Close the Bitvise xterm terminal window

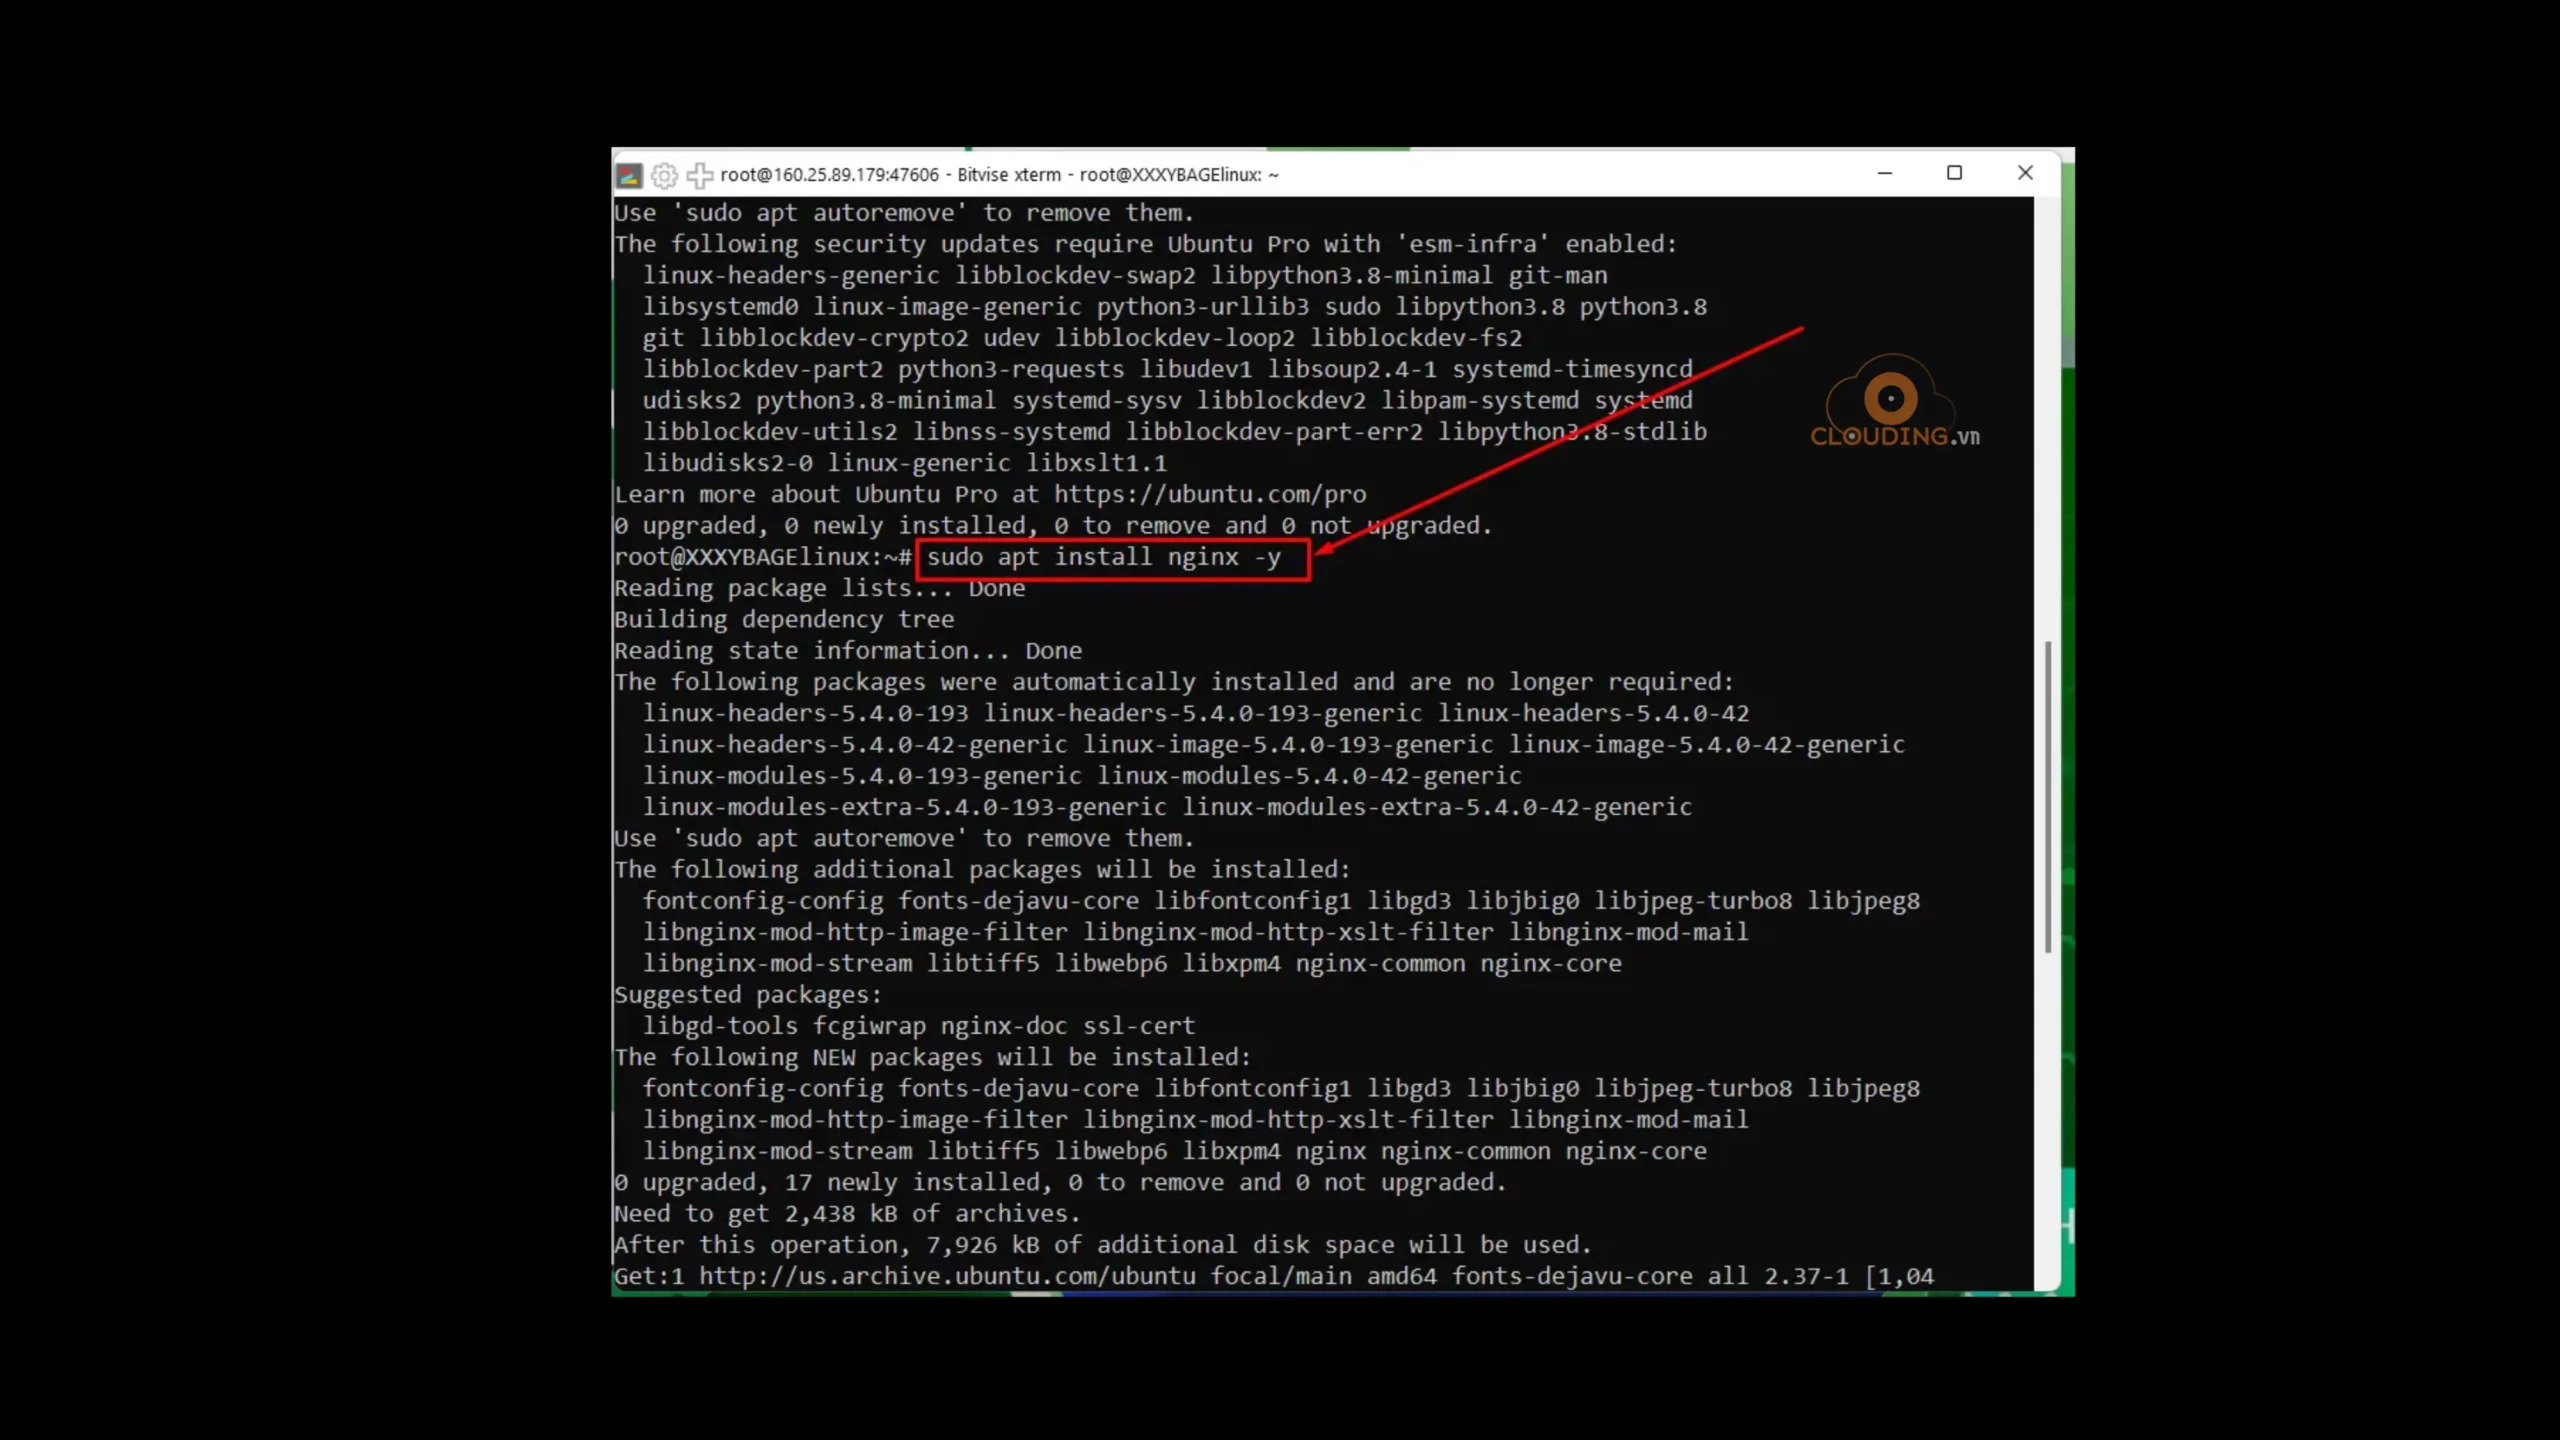click(x=2025, y=174)
